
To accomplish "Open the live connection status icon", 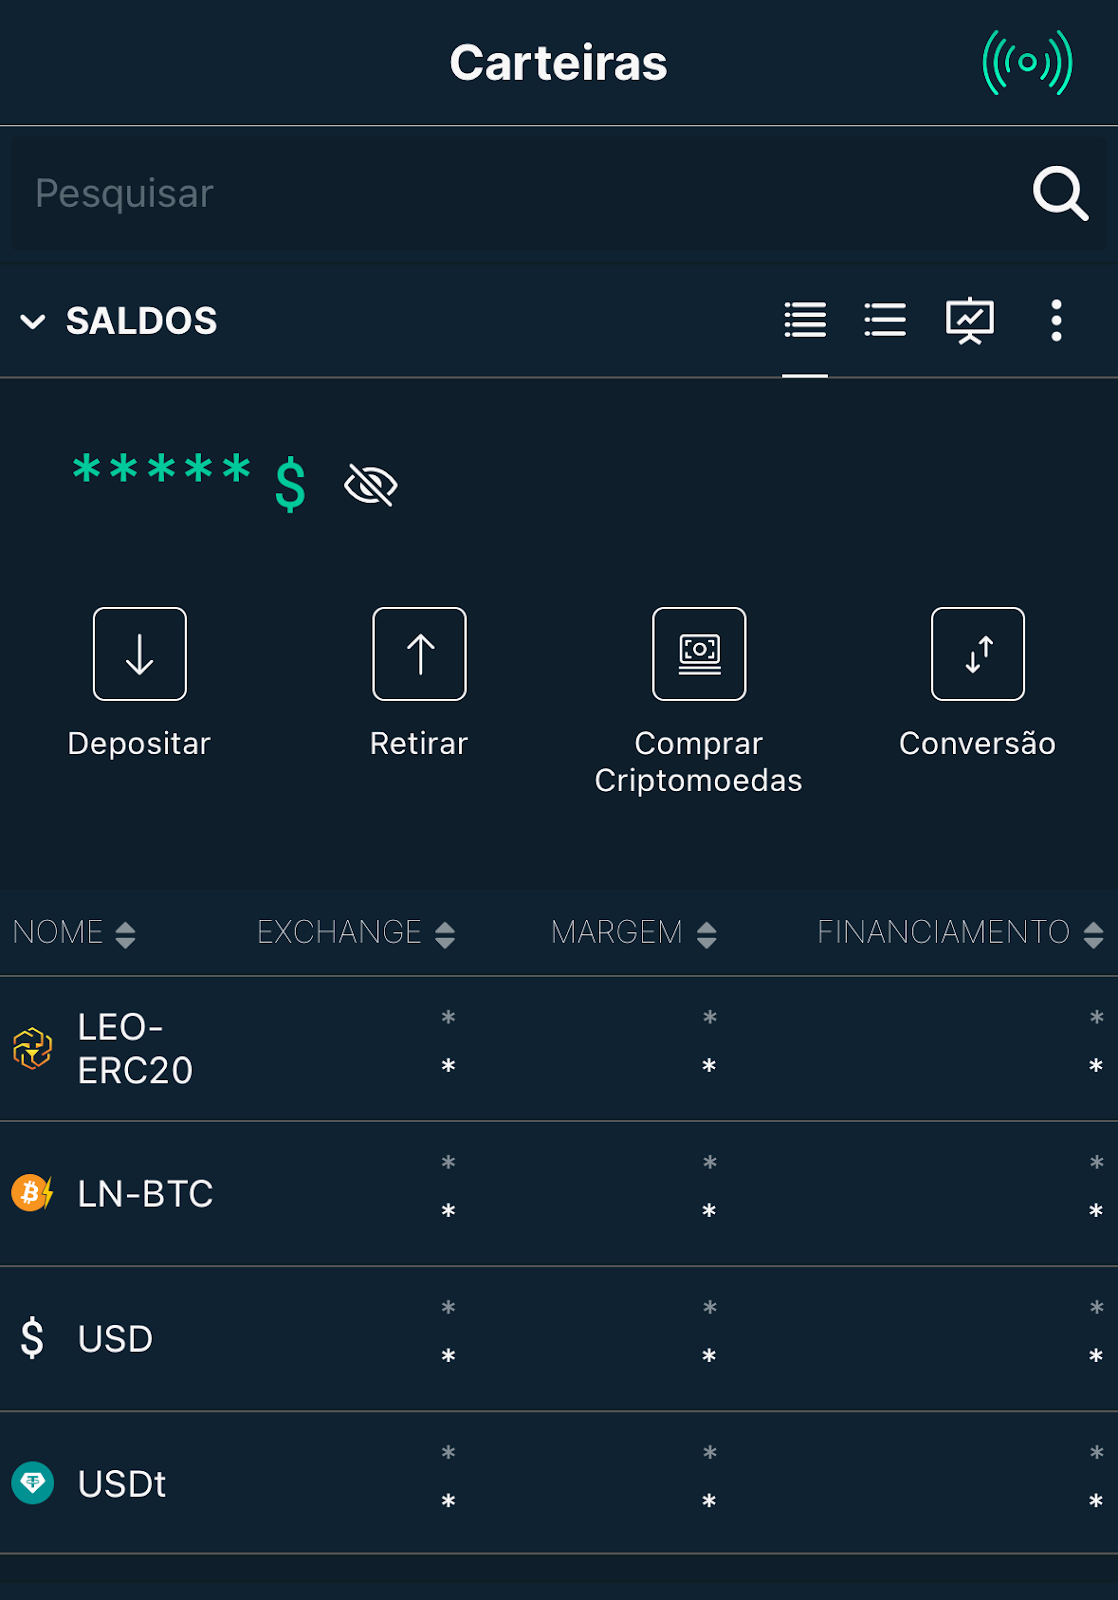I will 1027,63.
